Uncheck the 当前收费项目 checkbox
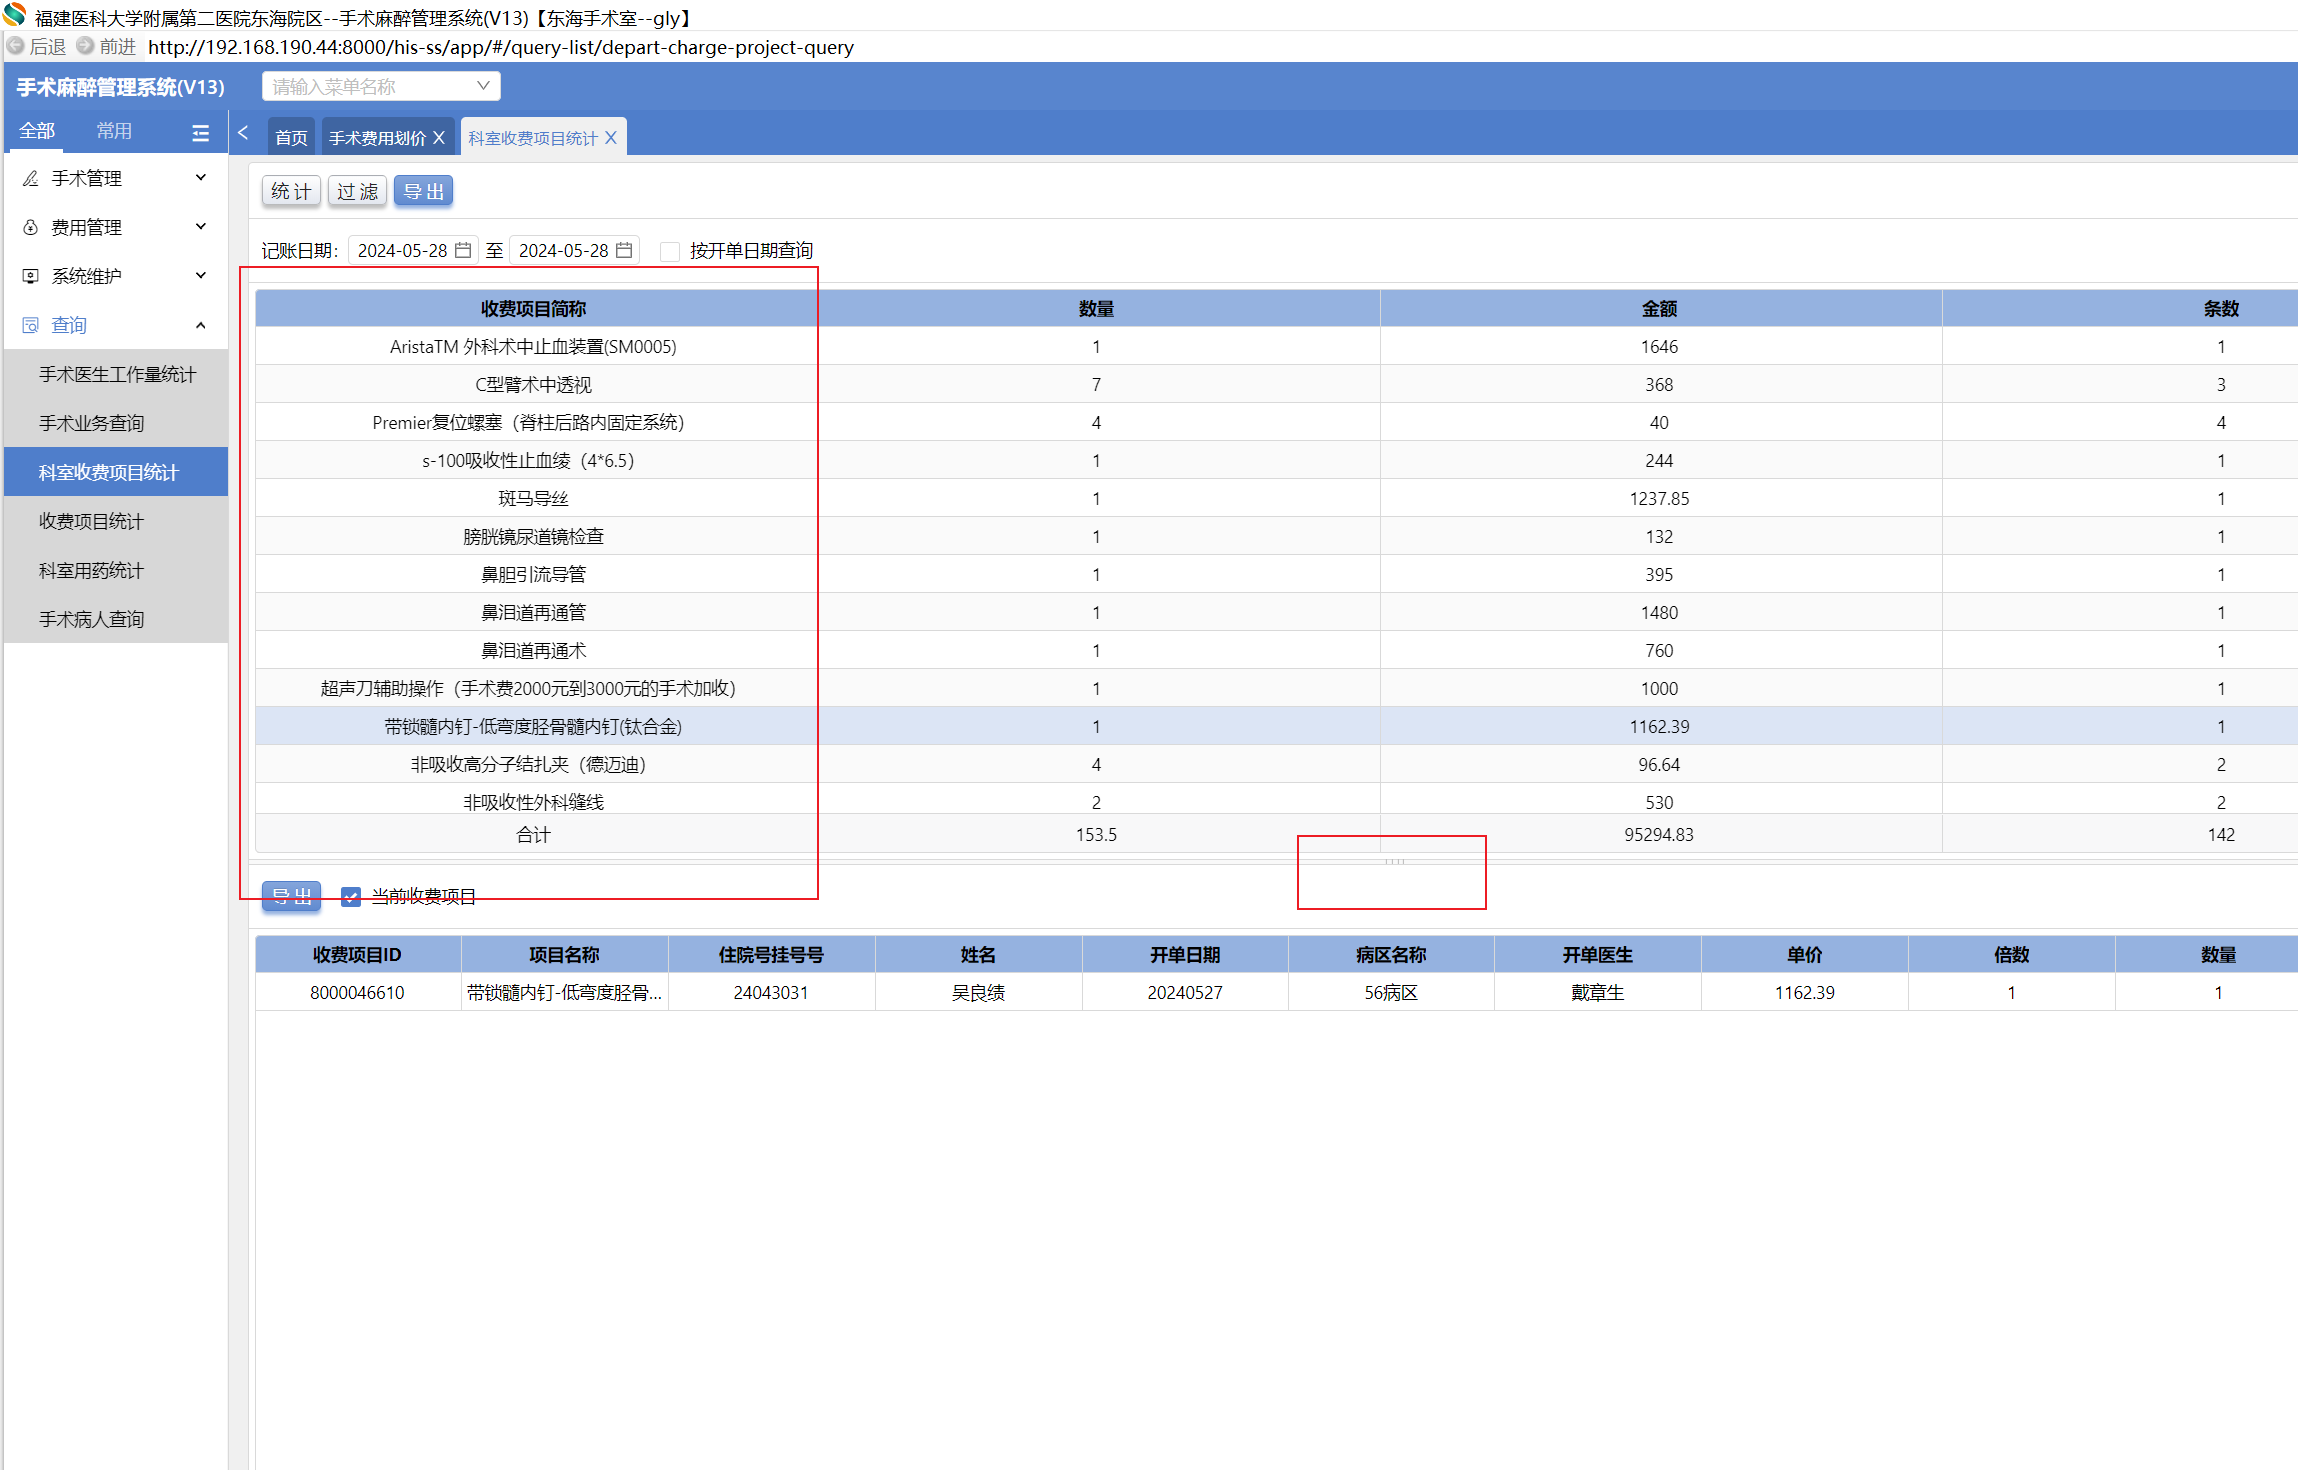 click(x=351, y=897)
